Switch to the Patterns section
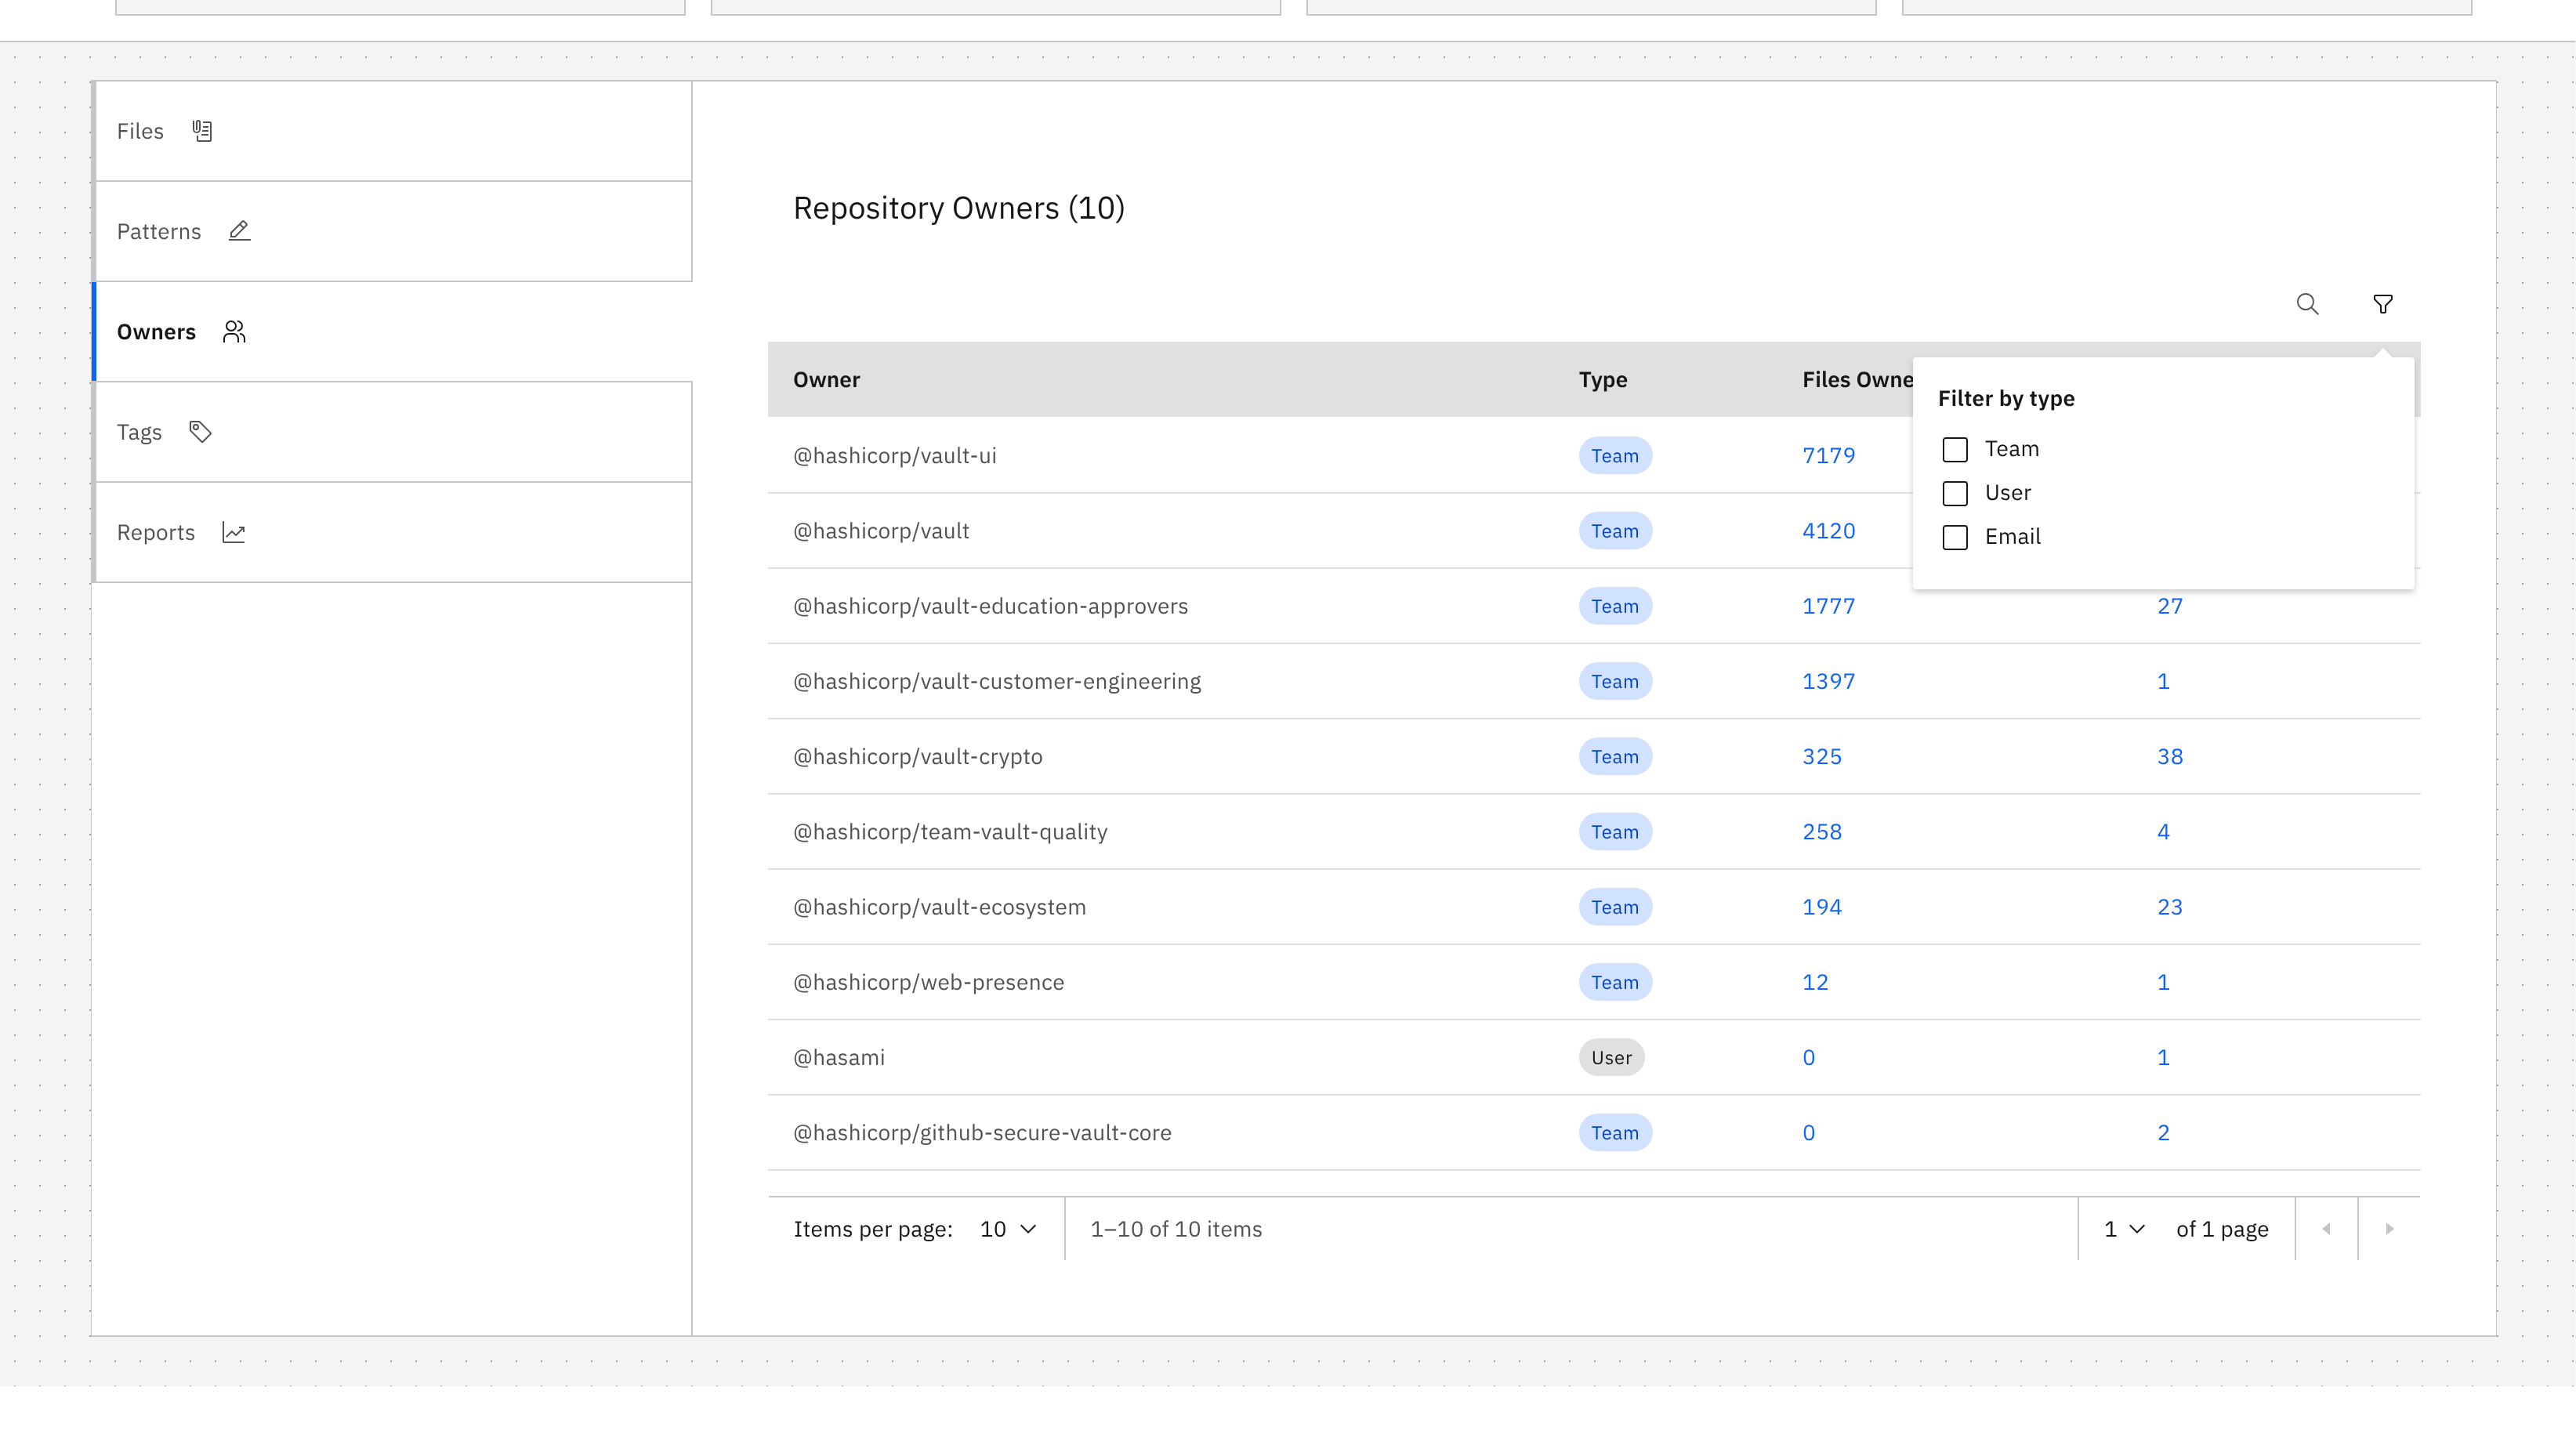The height and width of the screenshot is (1449, 2576). click(158, 231)
